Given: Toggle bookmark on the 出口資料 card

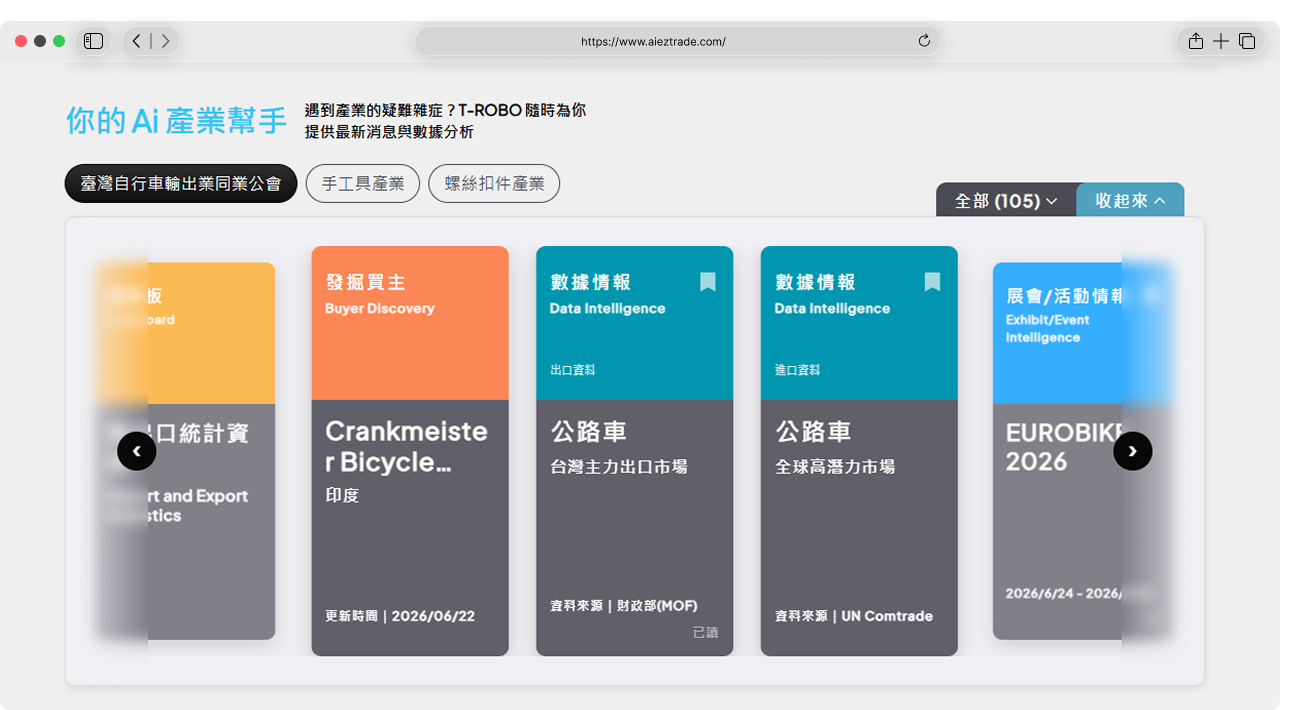Looking at the screenshot, I should pos(708,282).
